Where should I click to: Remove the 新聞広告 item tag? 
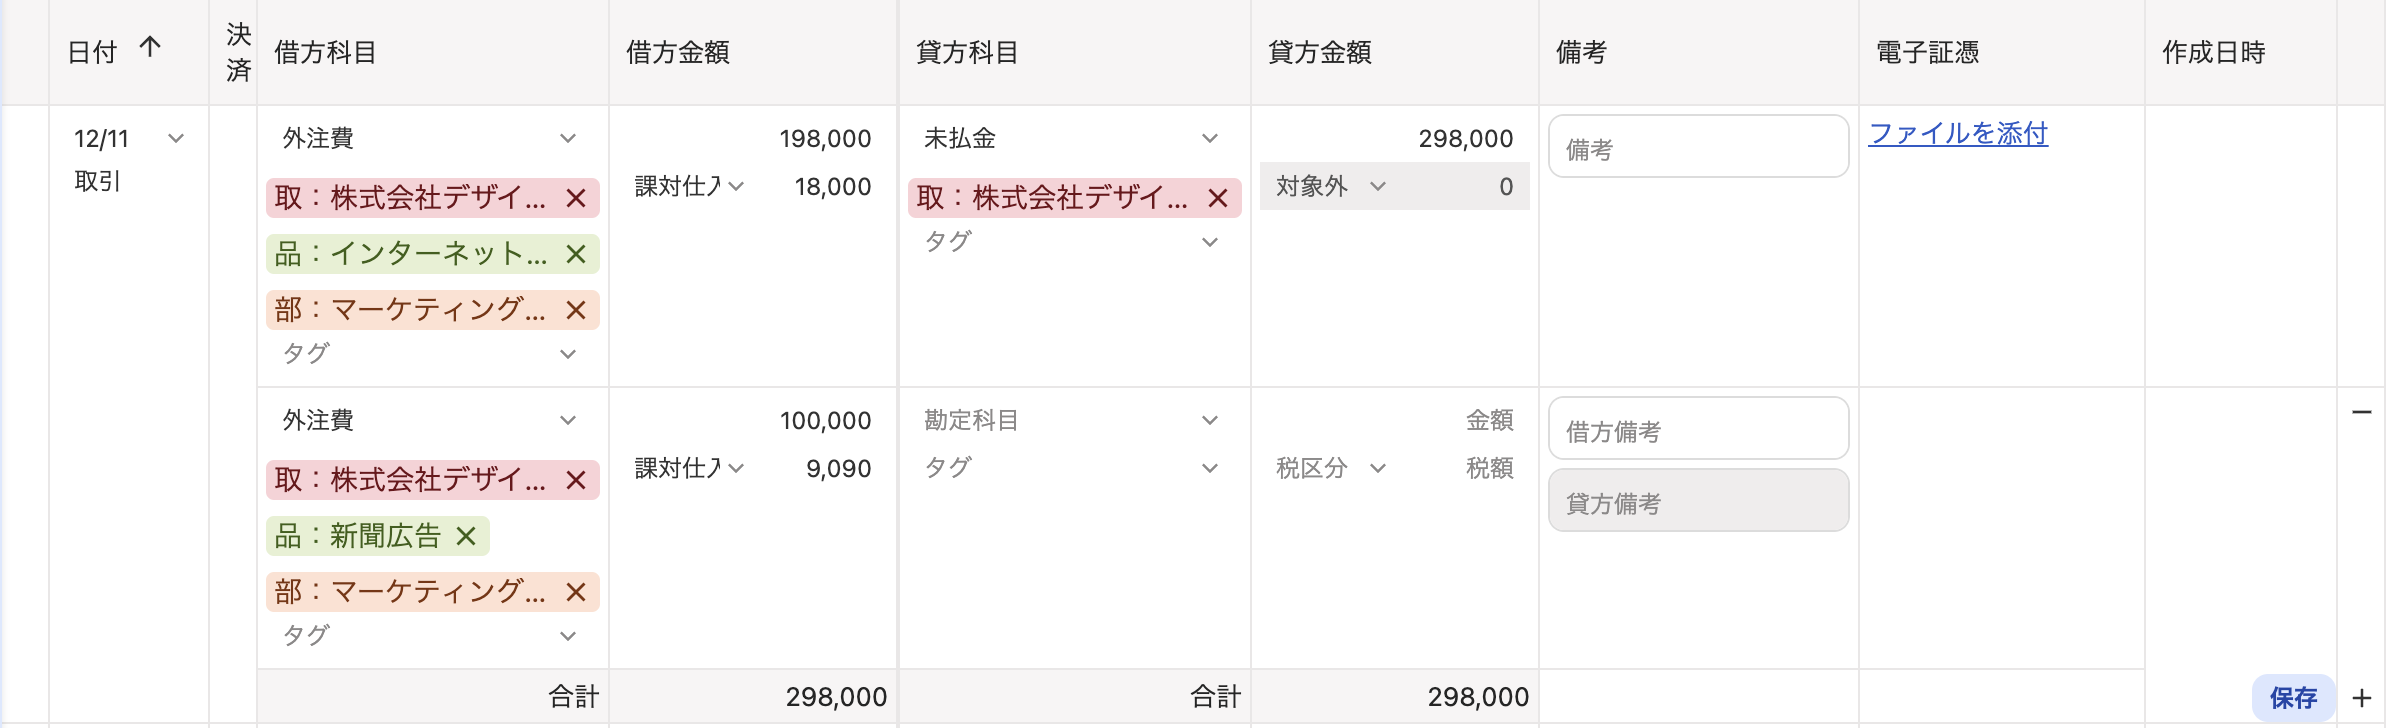coord(466,536)
